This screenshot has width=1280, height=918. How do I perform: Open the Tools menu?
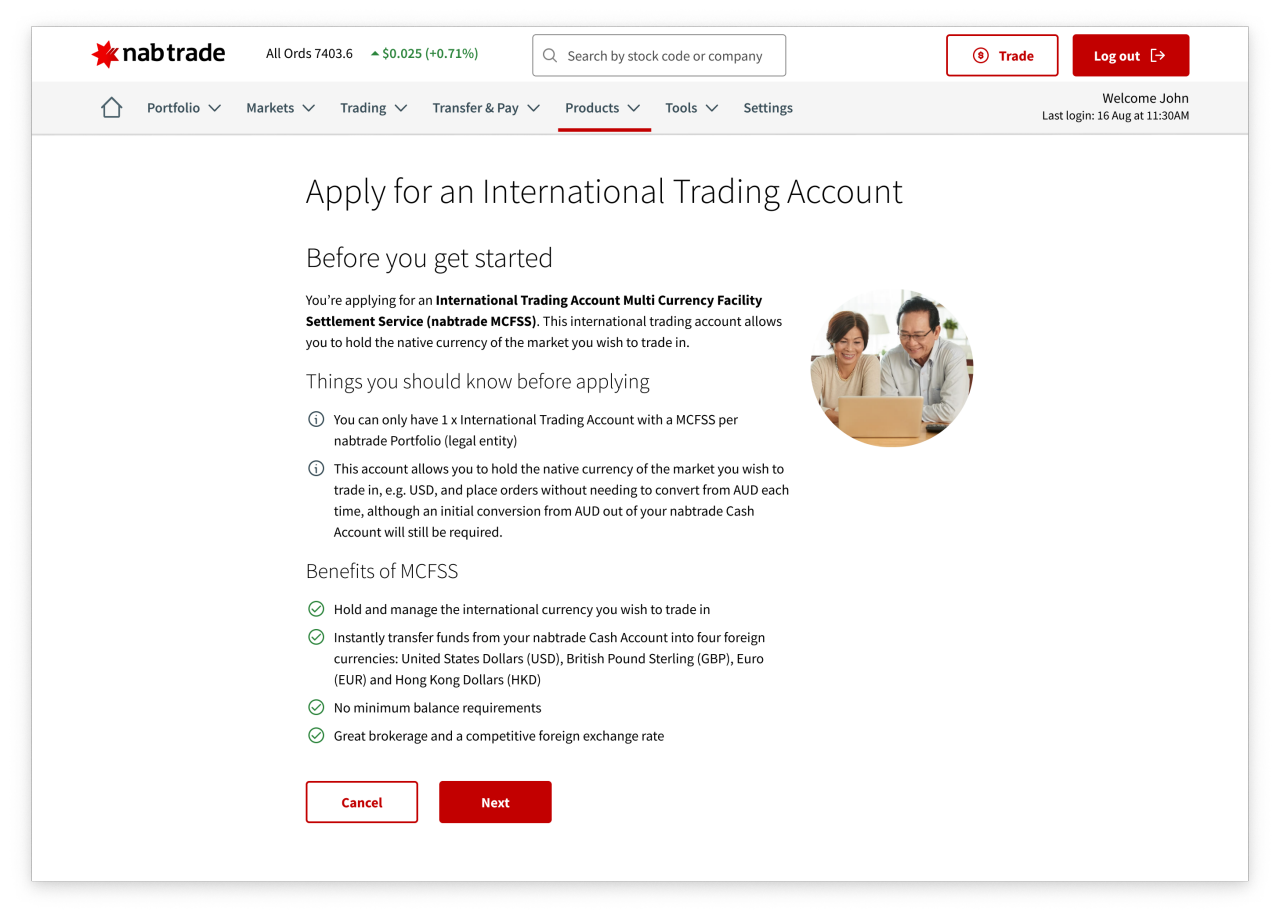[692, 108]
